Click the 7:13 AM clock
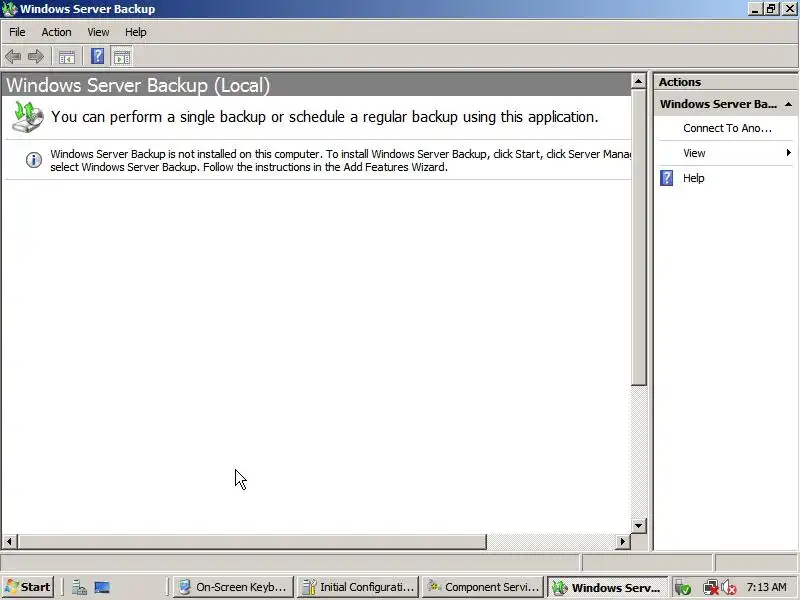The image size is (800, 600). [767, 587]
